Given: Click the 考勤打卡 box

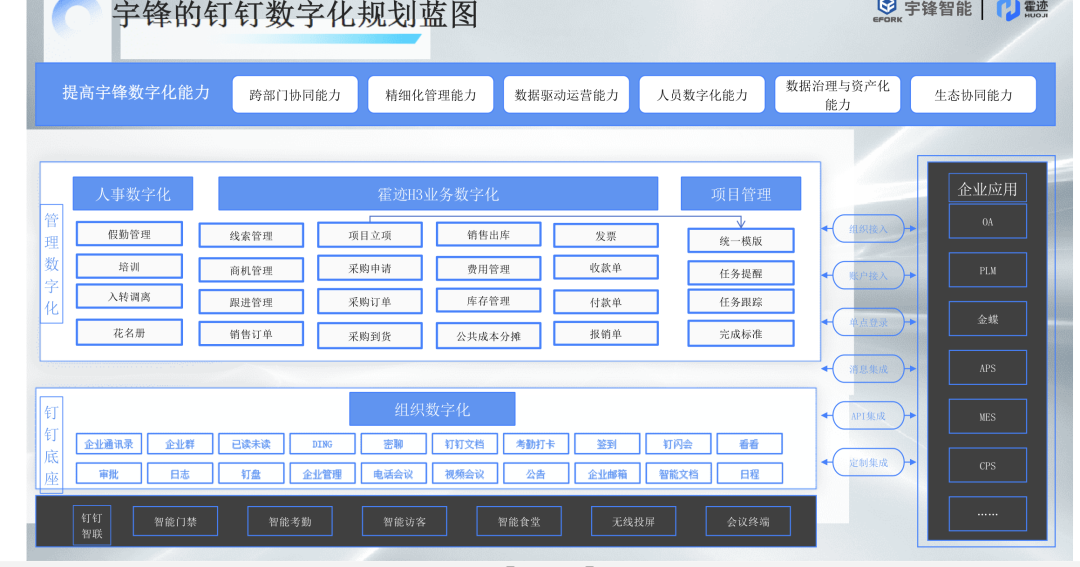Looking at the screenshot, I should (535, 444).
